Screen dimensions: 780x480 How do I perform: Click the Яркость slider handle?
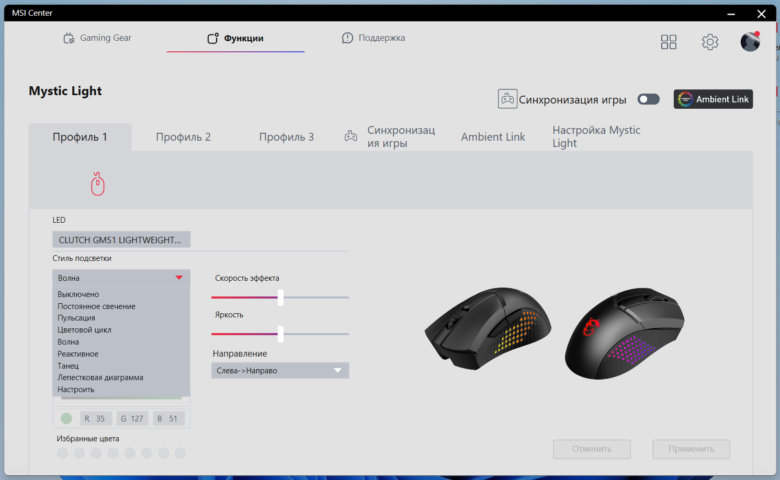pos(281,334)
